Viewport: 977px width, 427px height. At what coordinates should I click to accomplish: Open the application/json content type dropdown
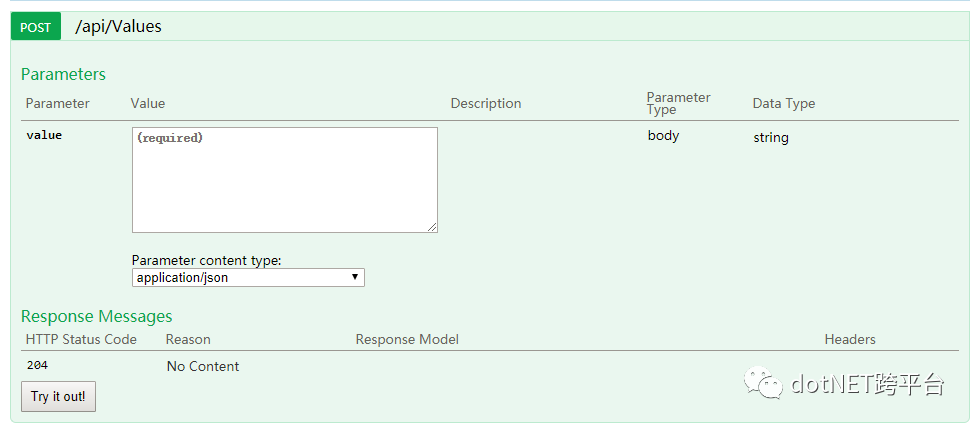point(248,278)
